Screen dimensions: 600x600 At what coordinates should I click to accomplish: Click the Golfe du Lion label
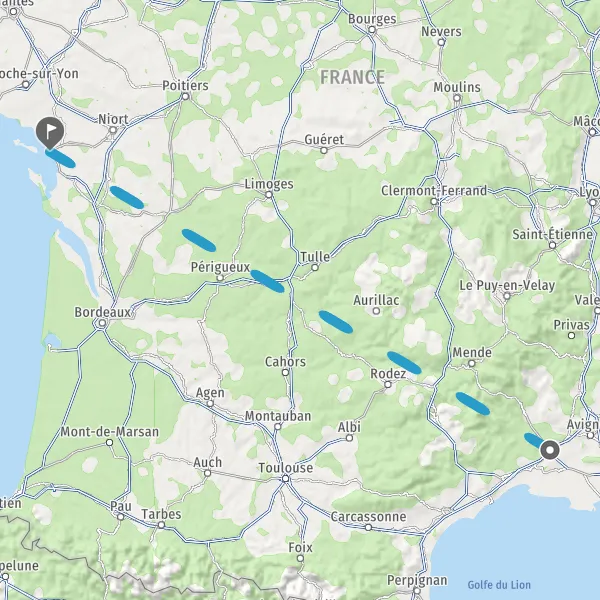tap(499, 585)
